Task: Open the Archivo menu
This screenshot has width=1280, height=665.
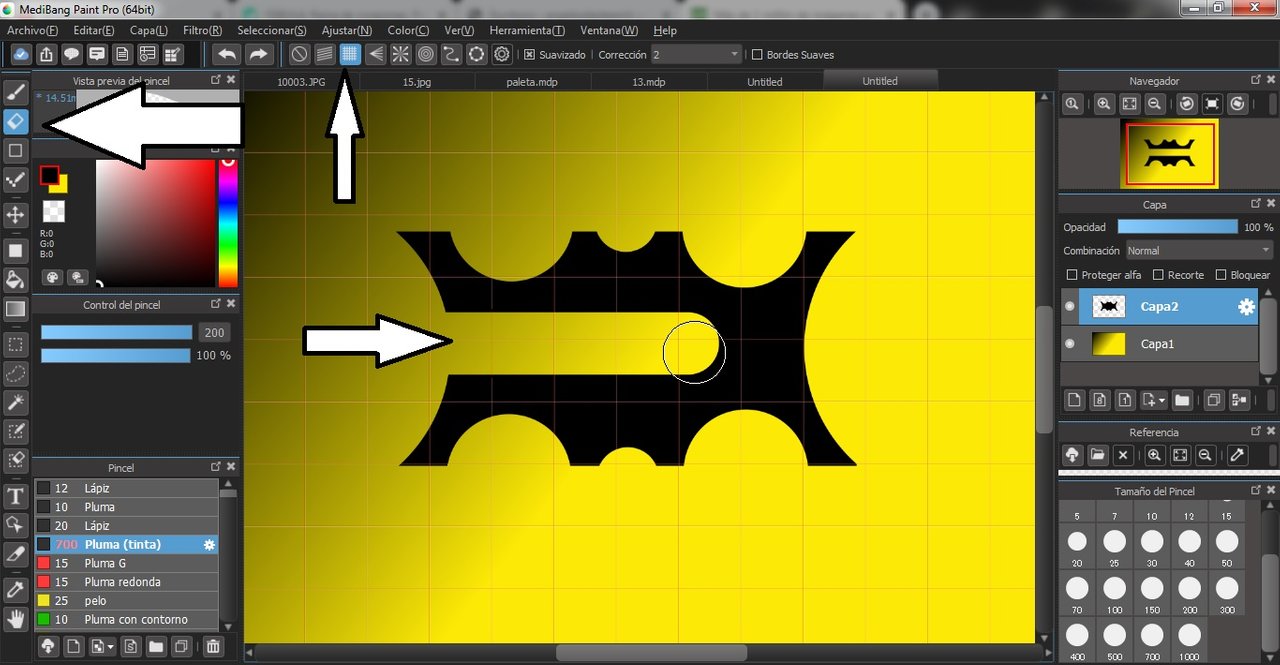Action: (33, 31)
